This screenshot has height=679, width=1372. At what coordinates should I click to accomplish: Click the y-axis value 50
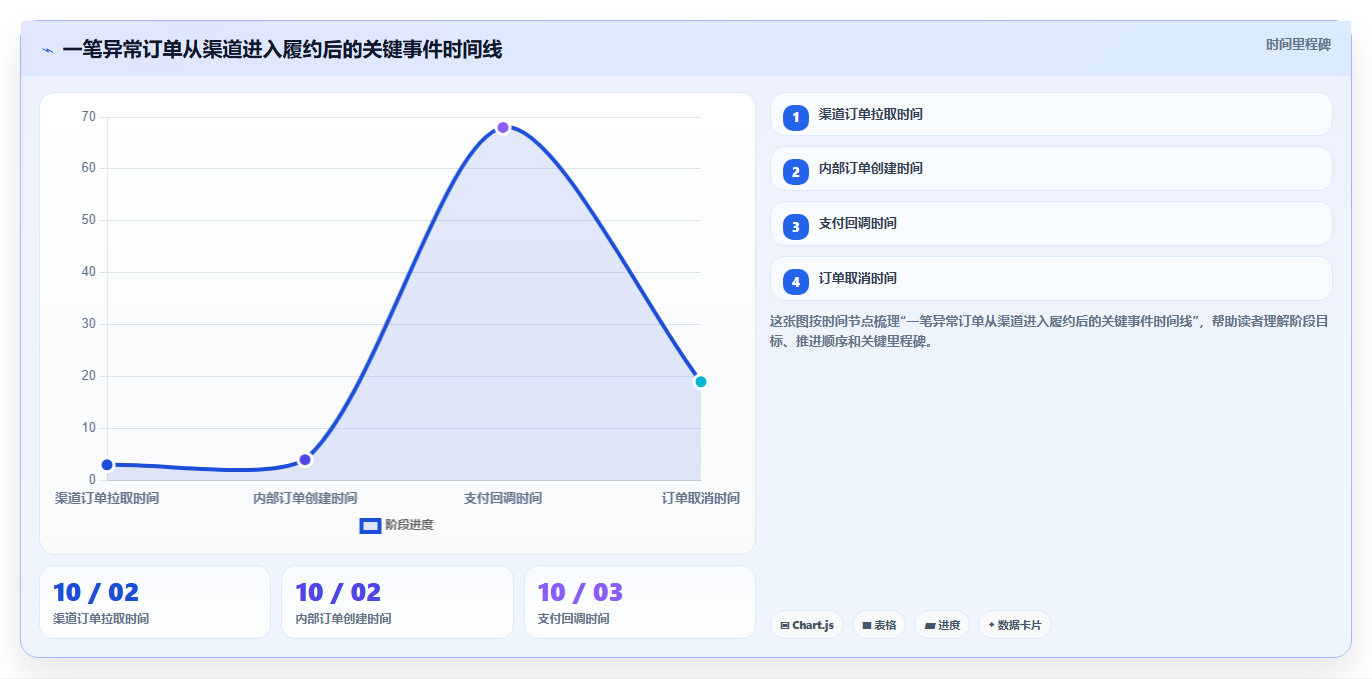coord(89,220)
